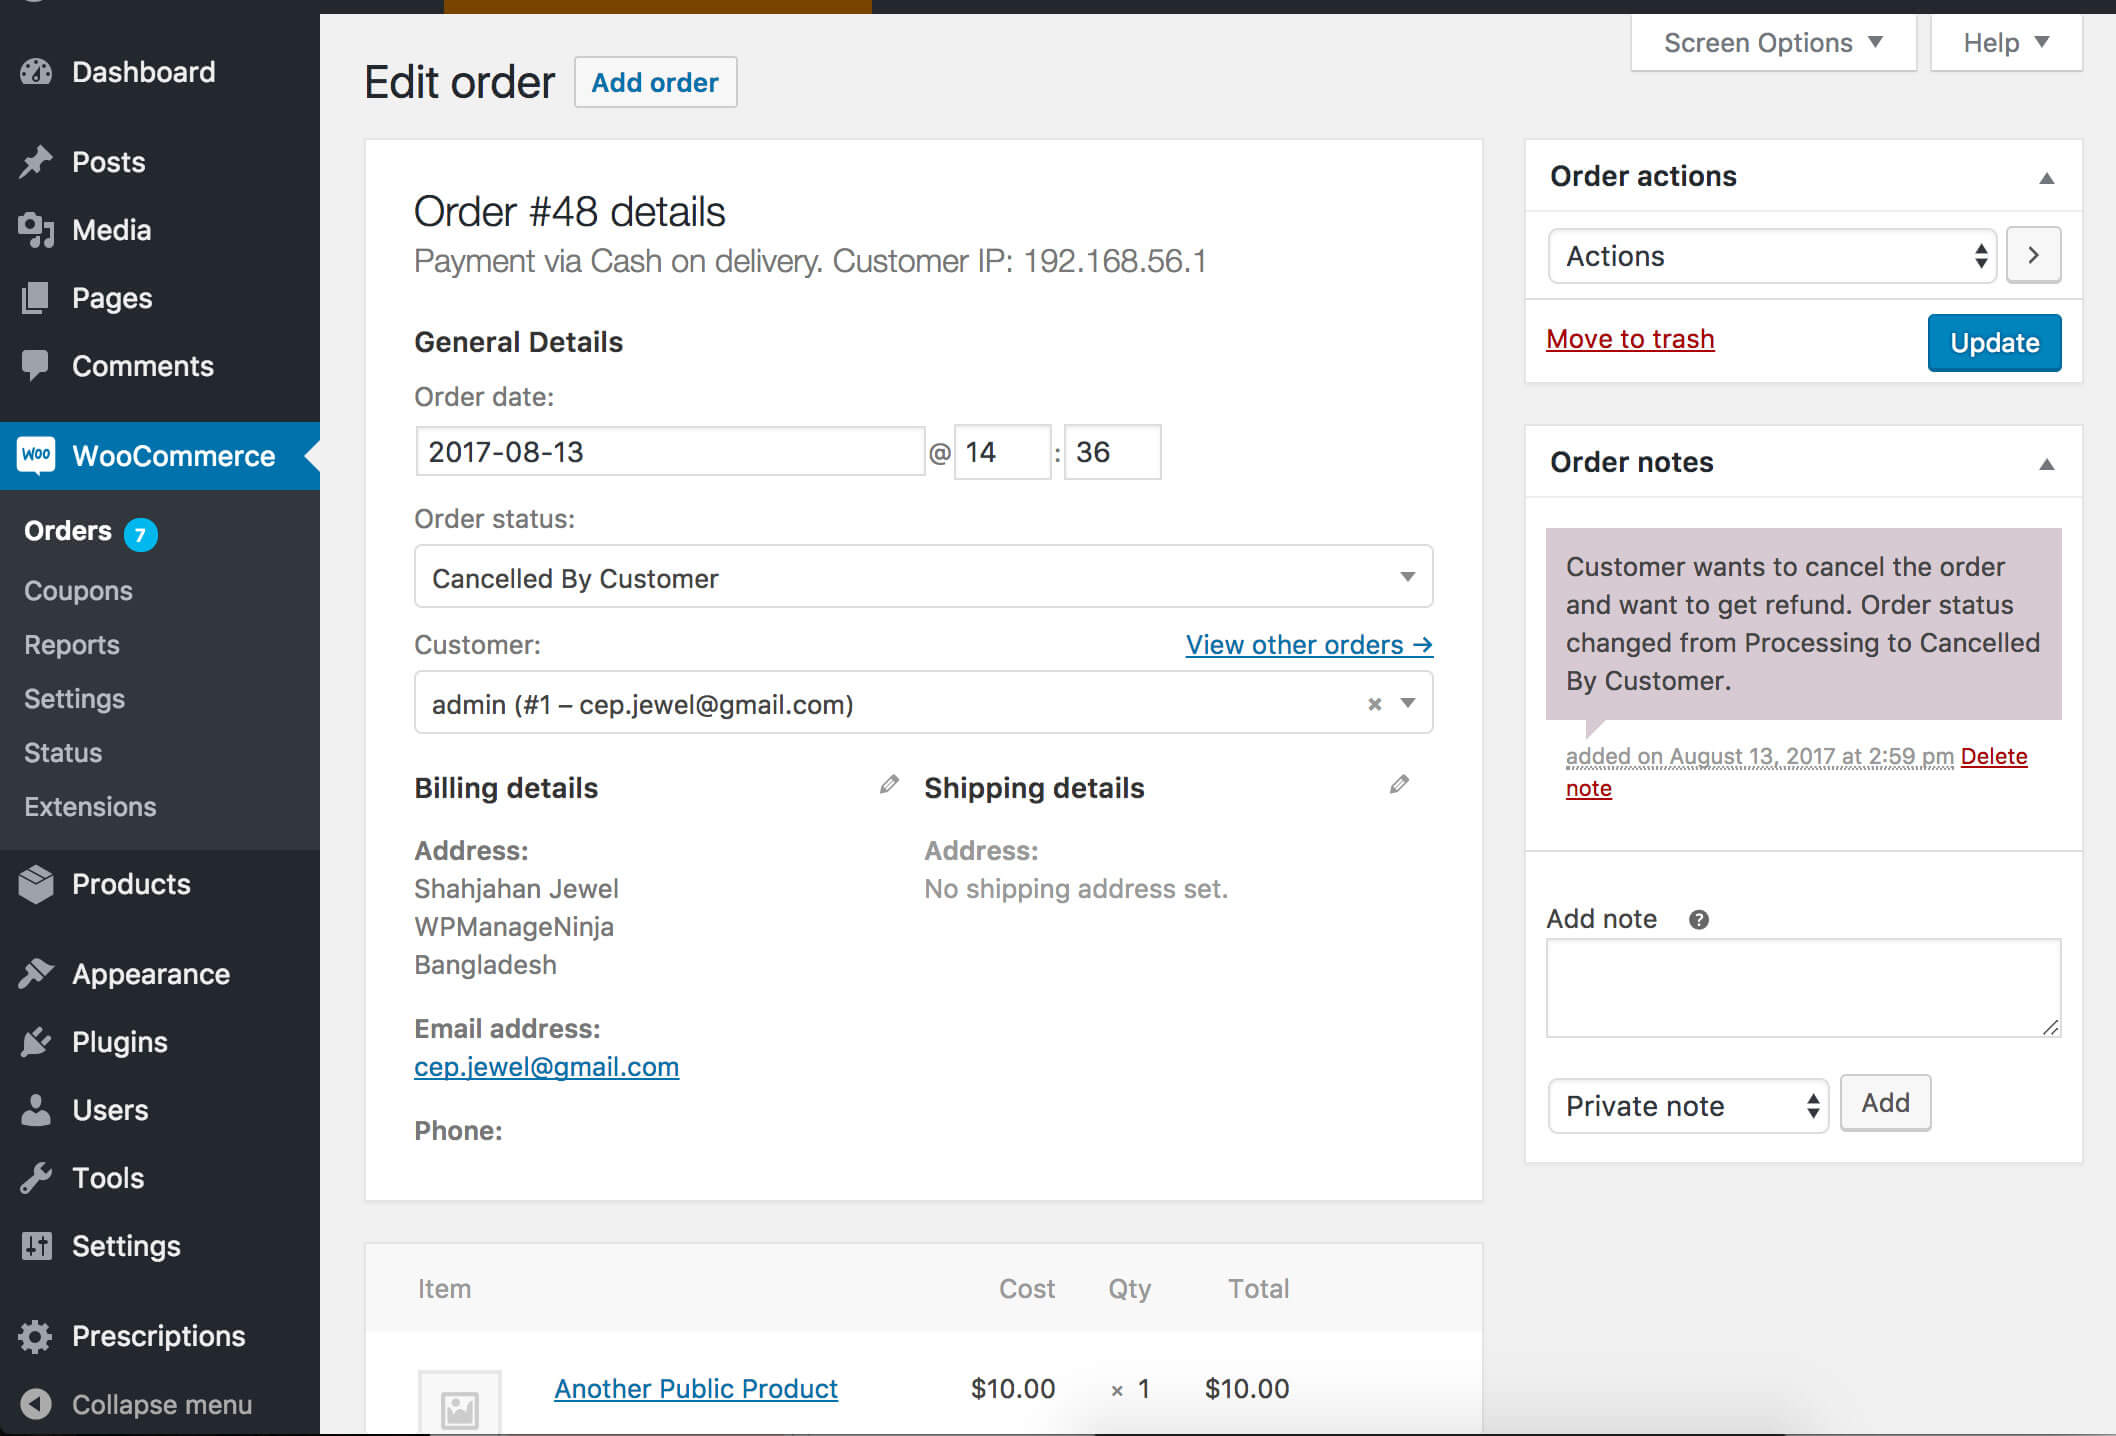Open the Private note type dropdown
2116x1436 pixels.
1688,1105
